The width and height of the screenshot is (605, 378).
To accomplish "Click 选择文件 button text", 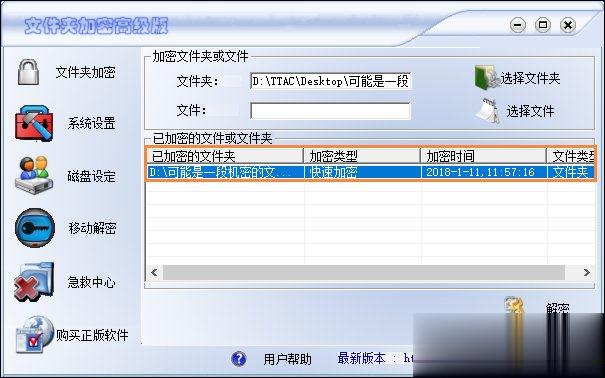I will click(530, 111).
